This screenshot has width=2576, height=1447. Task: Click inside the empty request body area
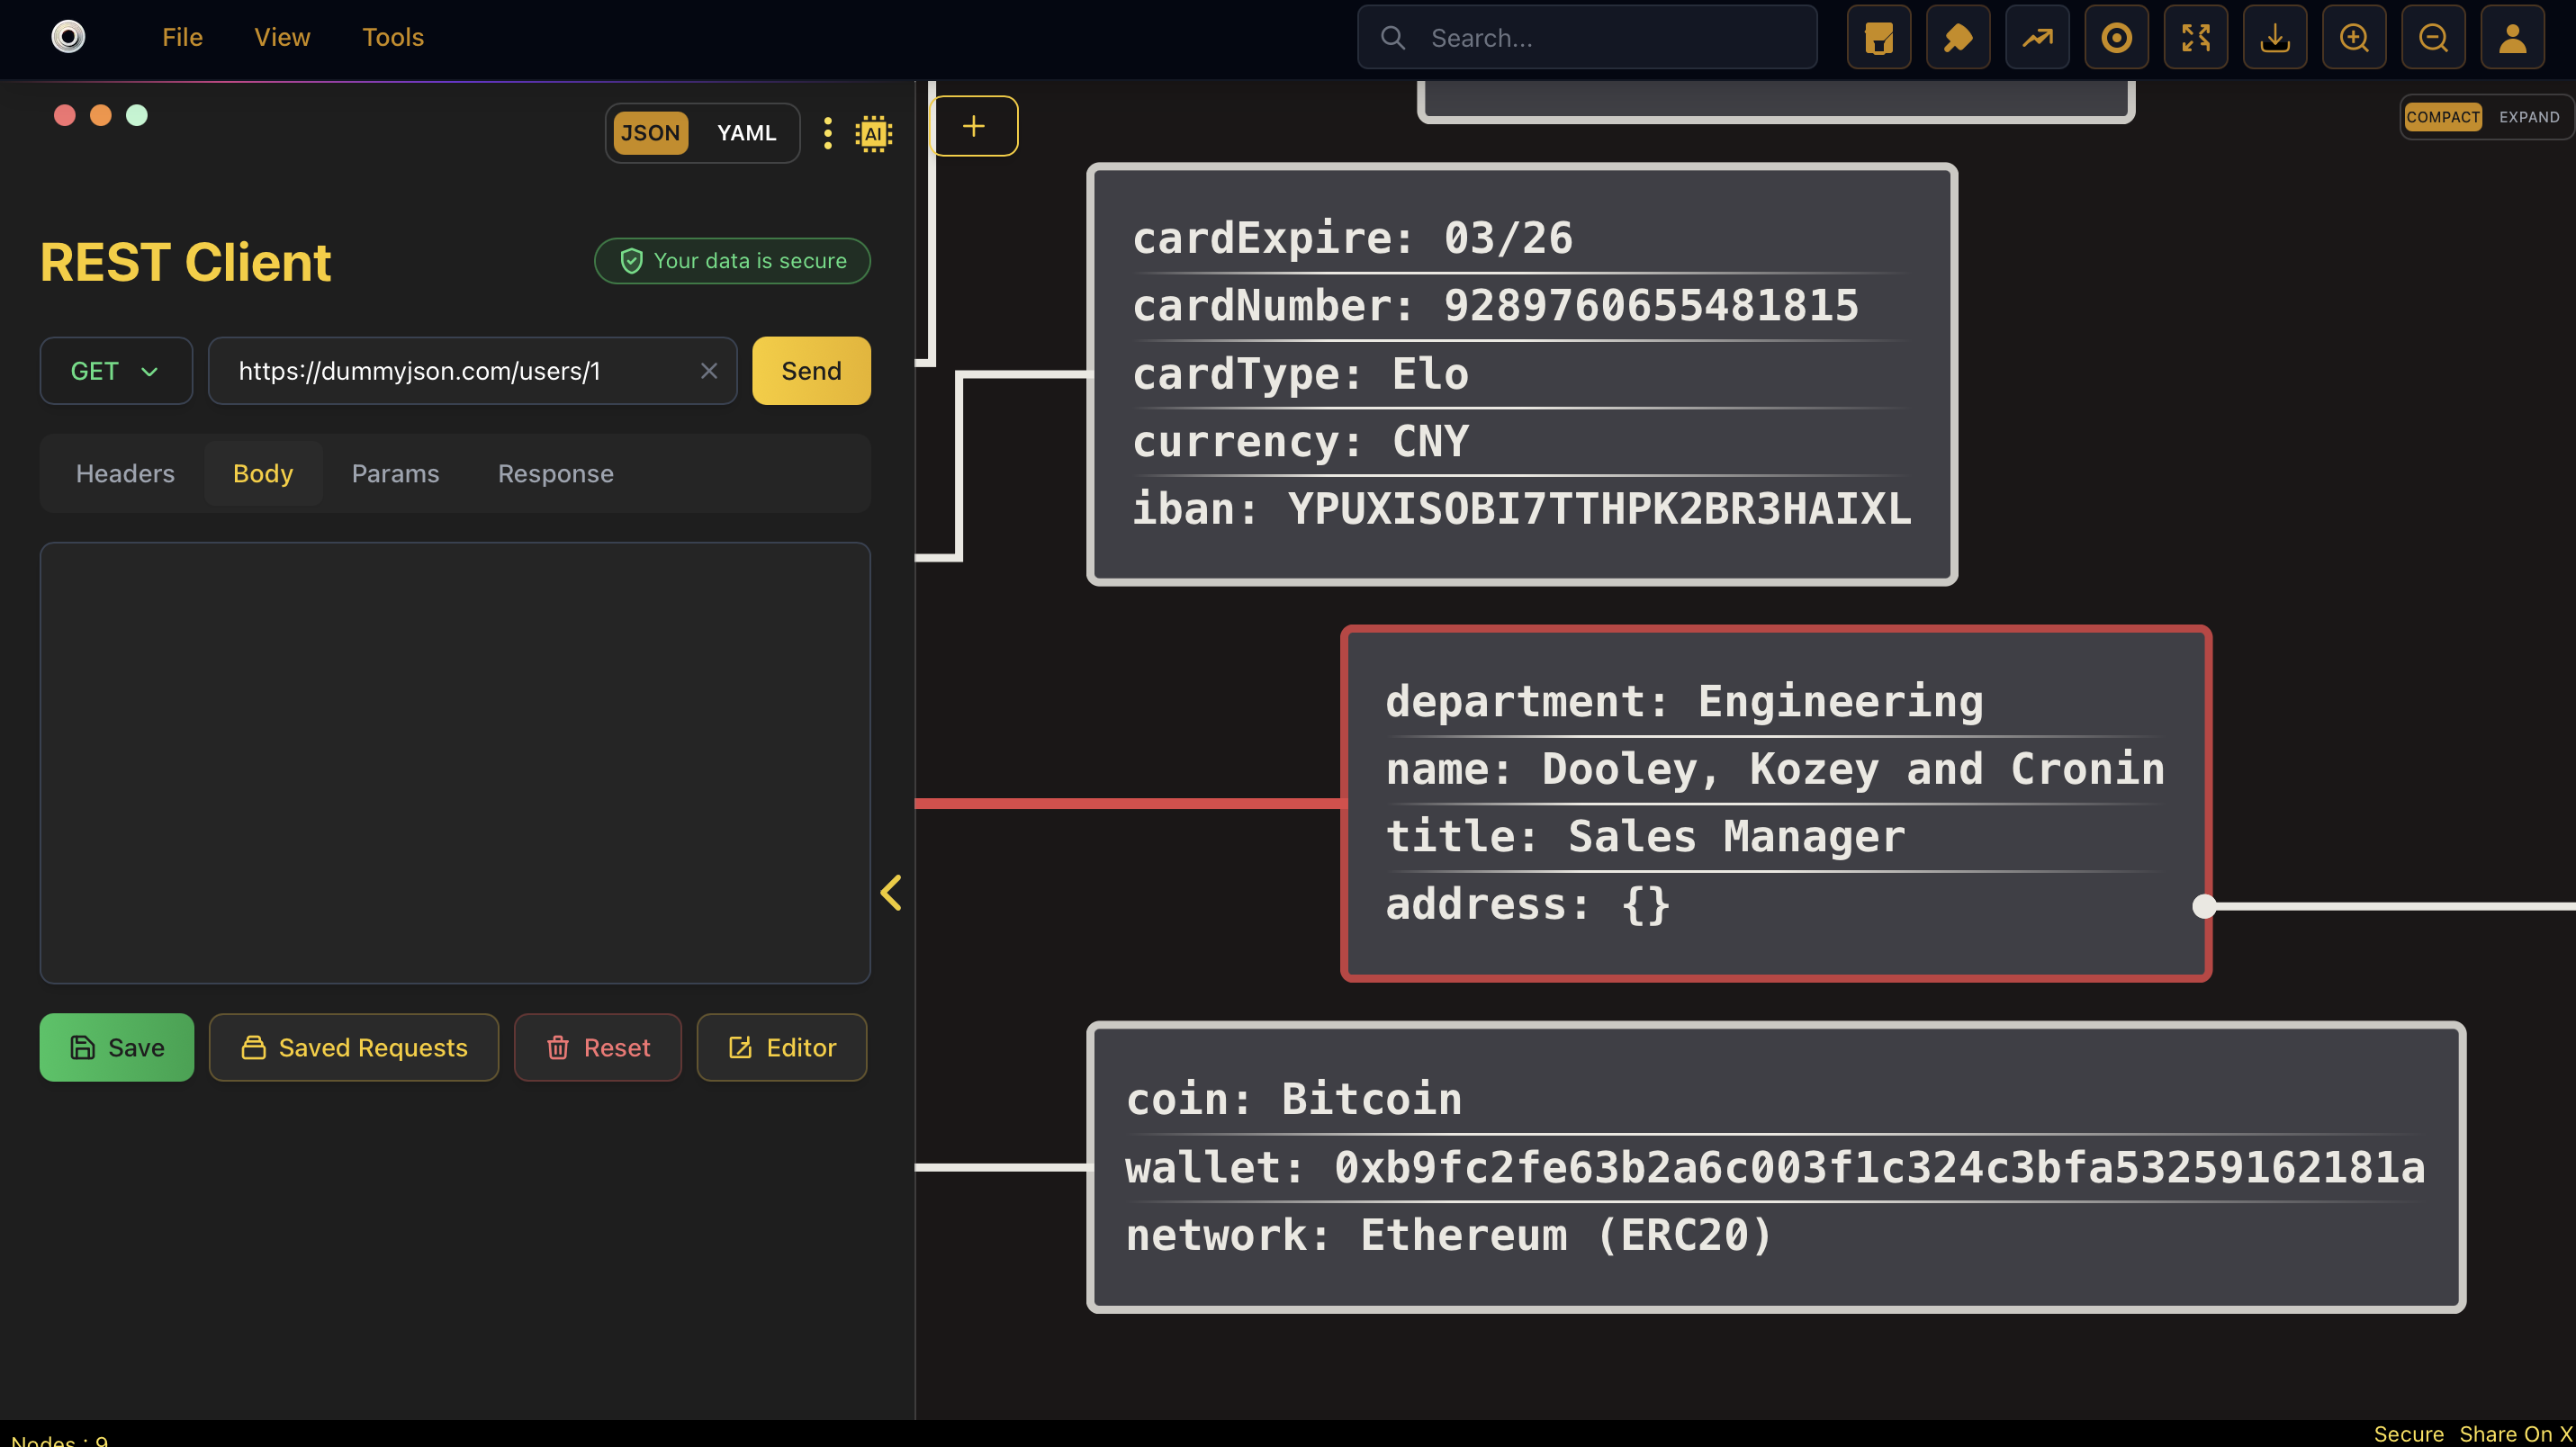tap(455, 763)
